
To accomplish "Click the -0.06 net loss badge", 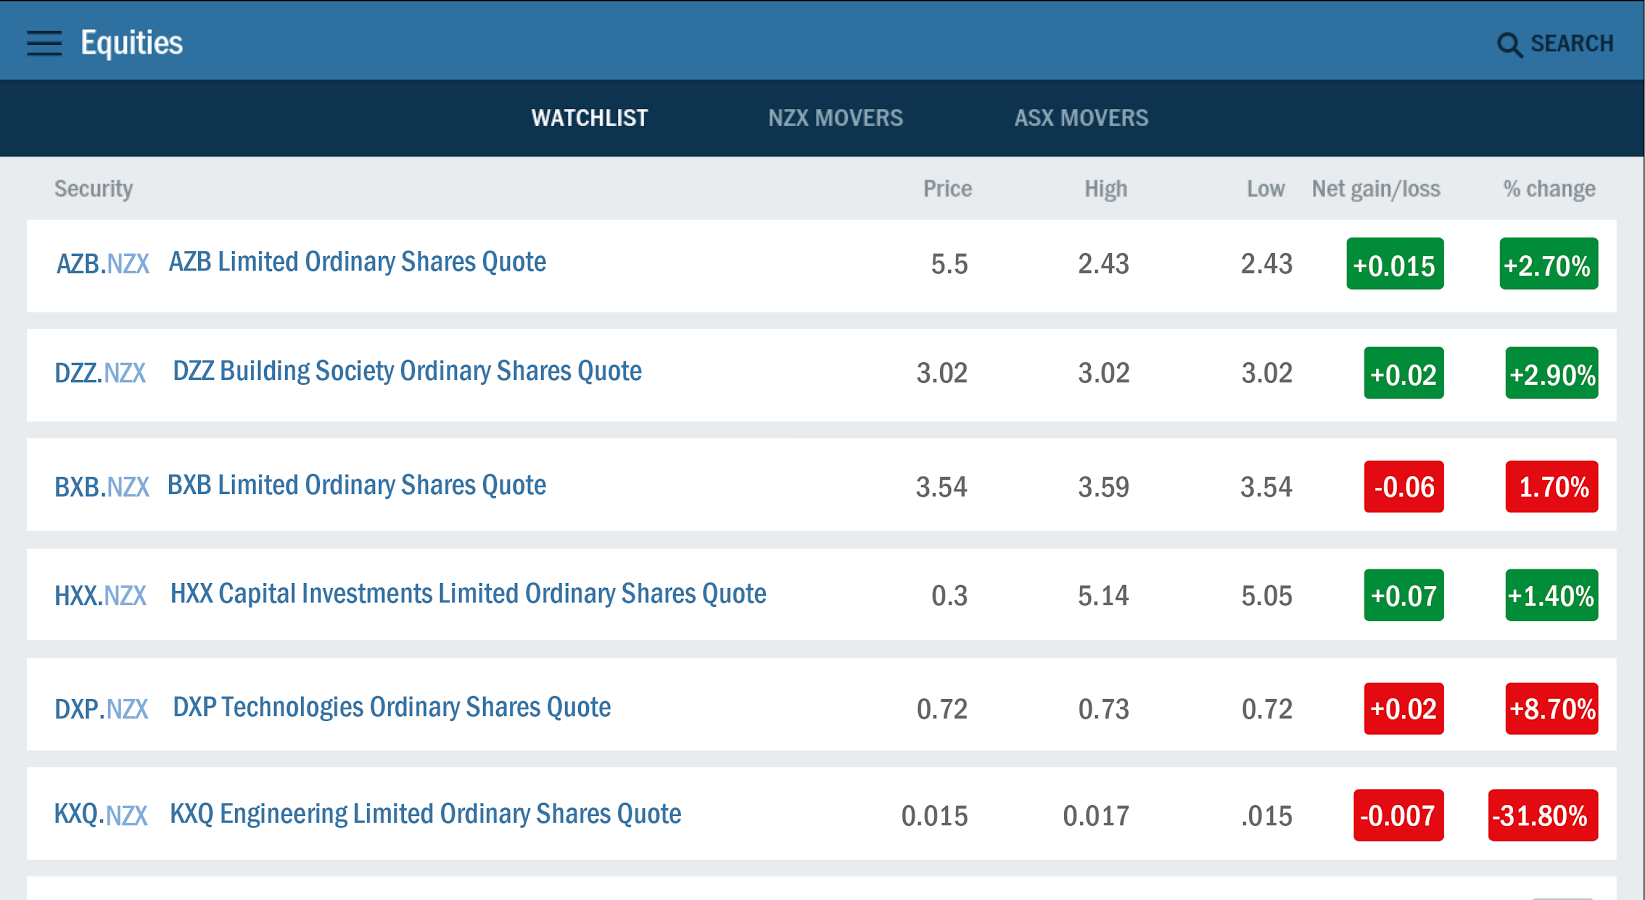I will 1403,487.
